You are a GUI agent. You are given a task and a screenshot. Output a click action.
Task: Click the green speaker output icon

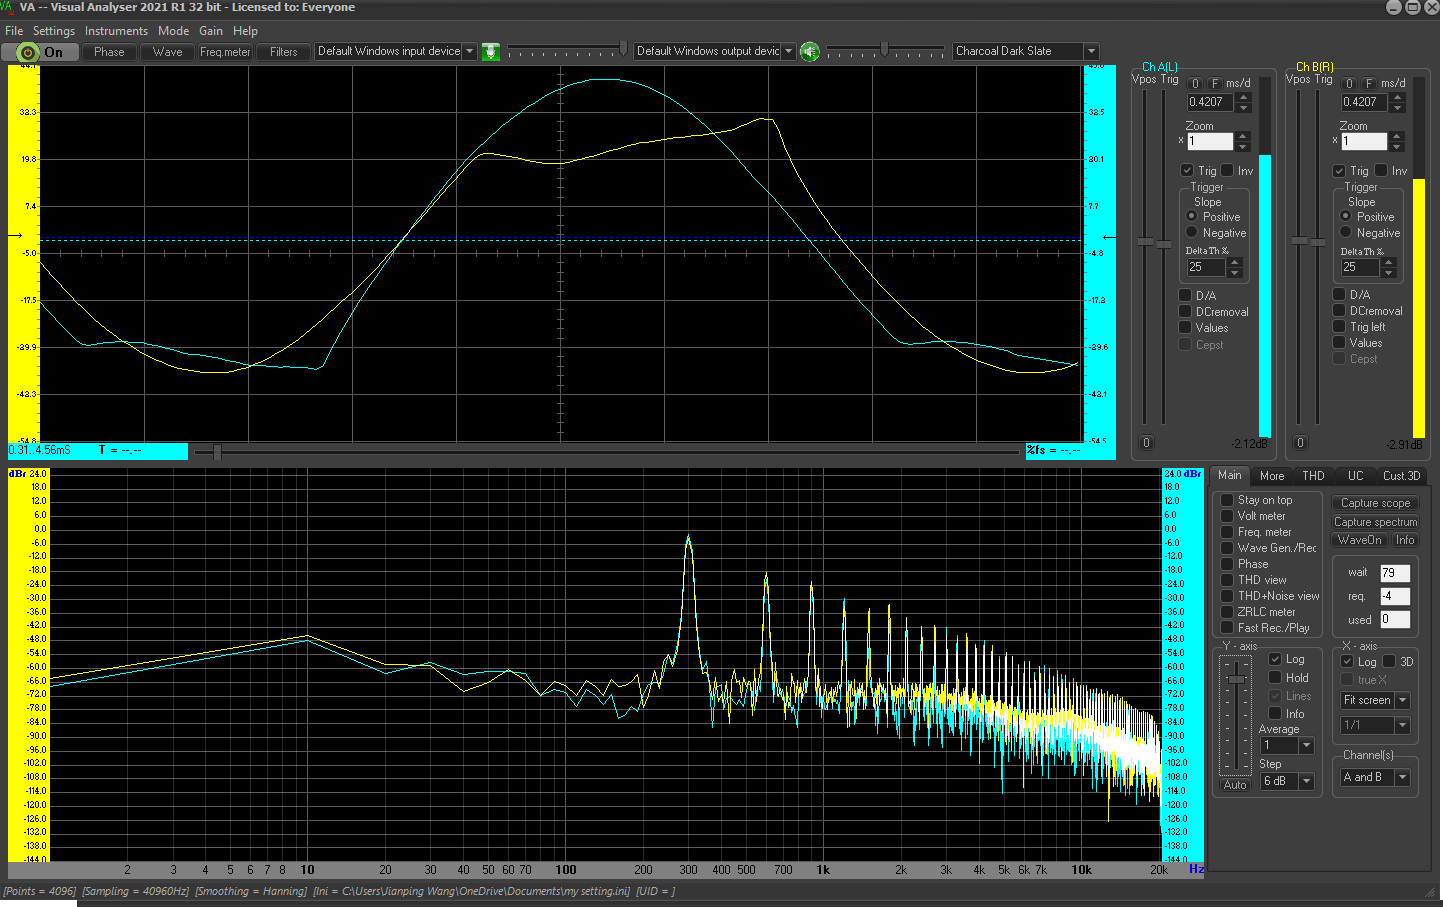(810, 52)
